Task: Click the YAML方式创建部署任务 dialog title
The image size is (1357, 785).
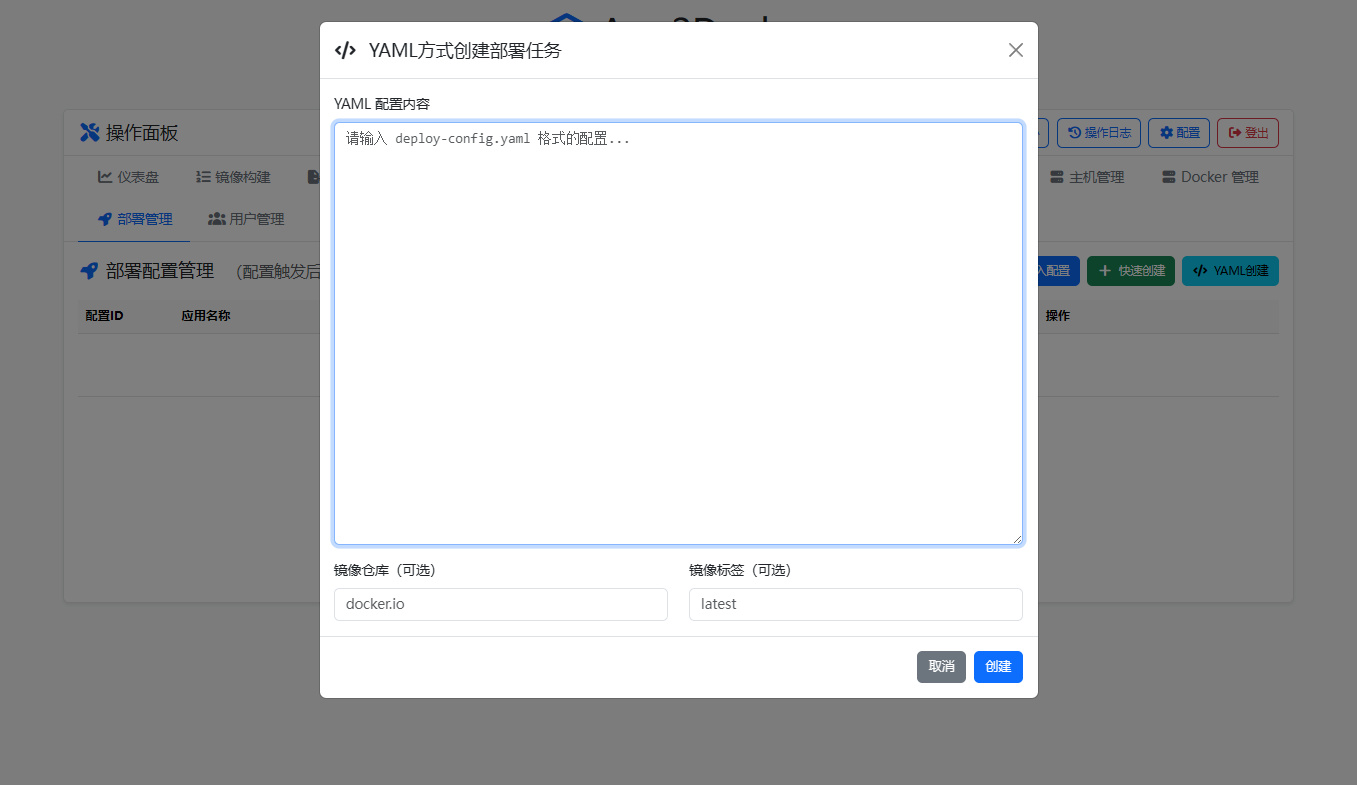Action: tap(465, 50)
